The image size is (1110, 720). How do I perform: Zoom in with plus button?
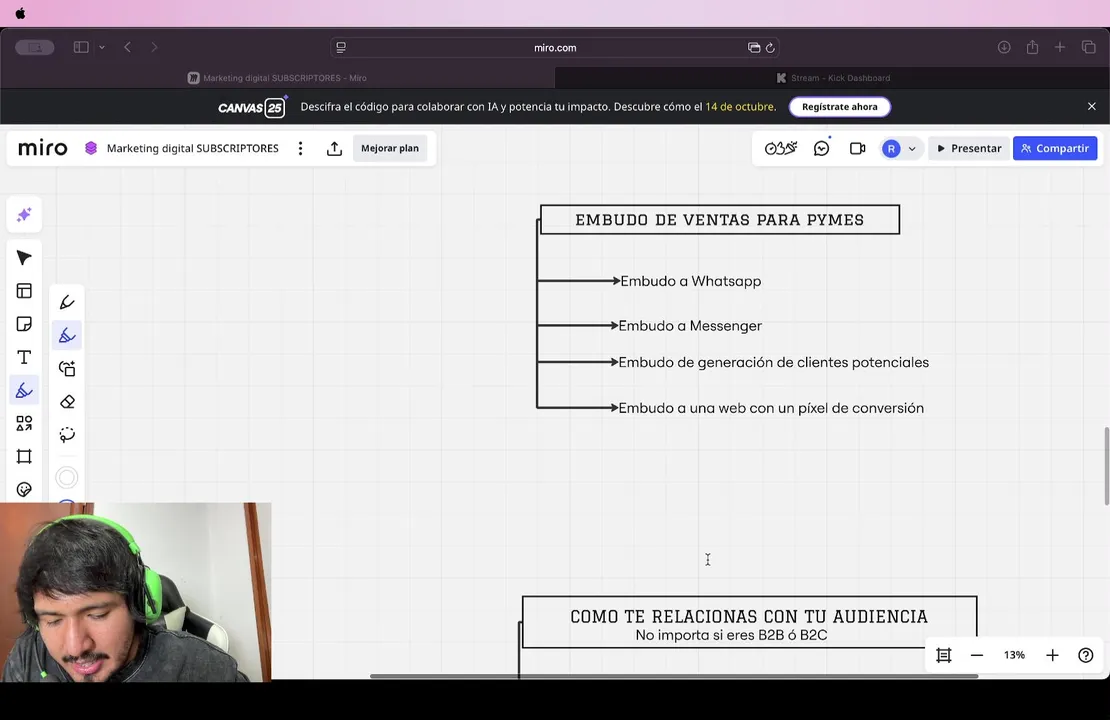[1053, 656]
